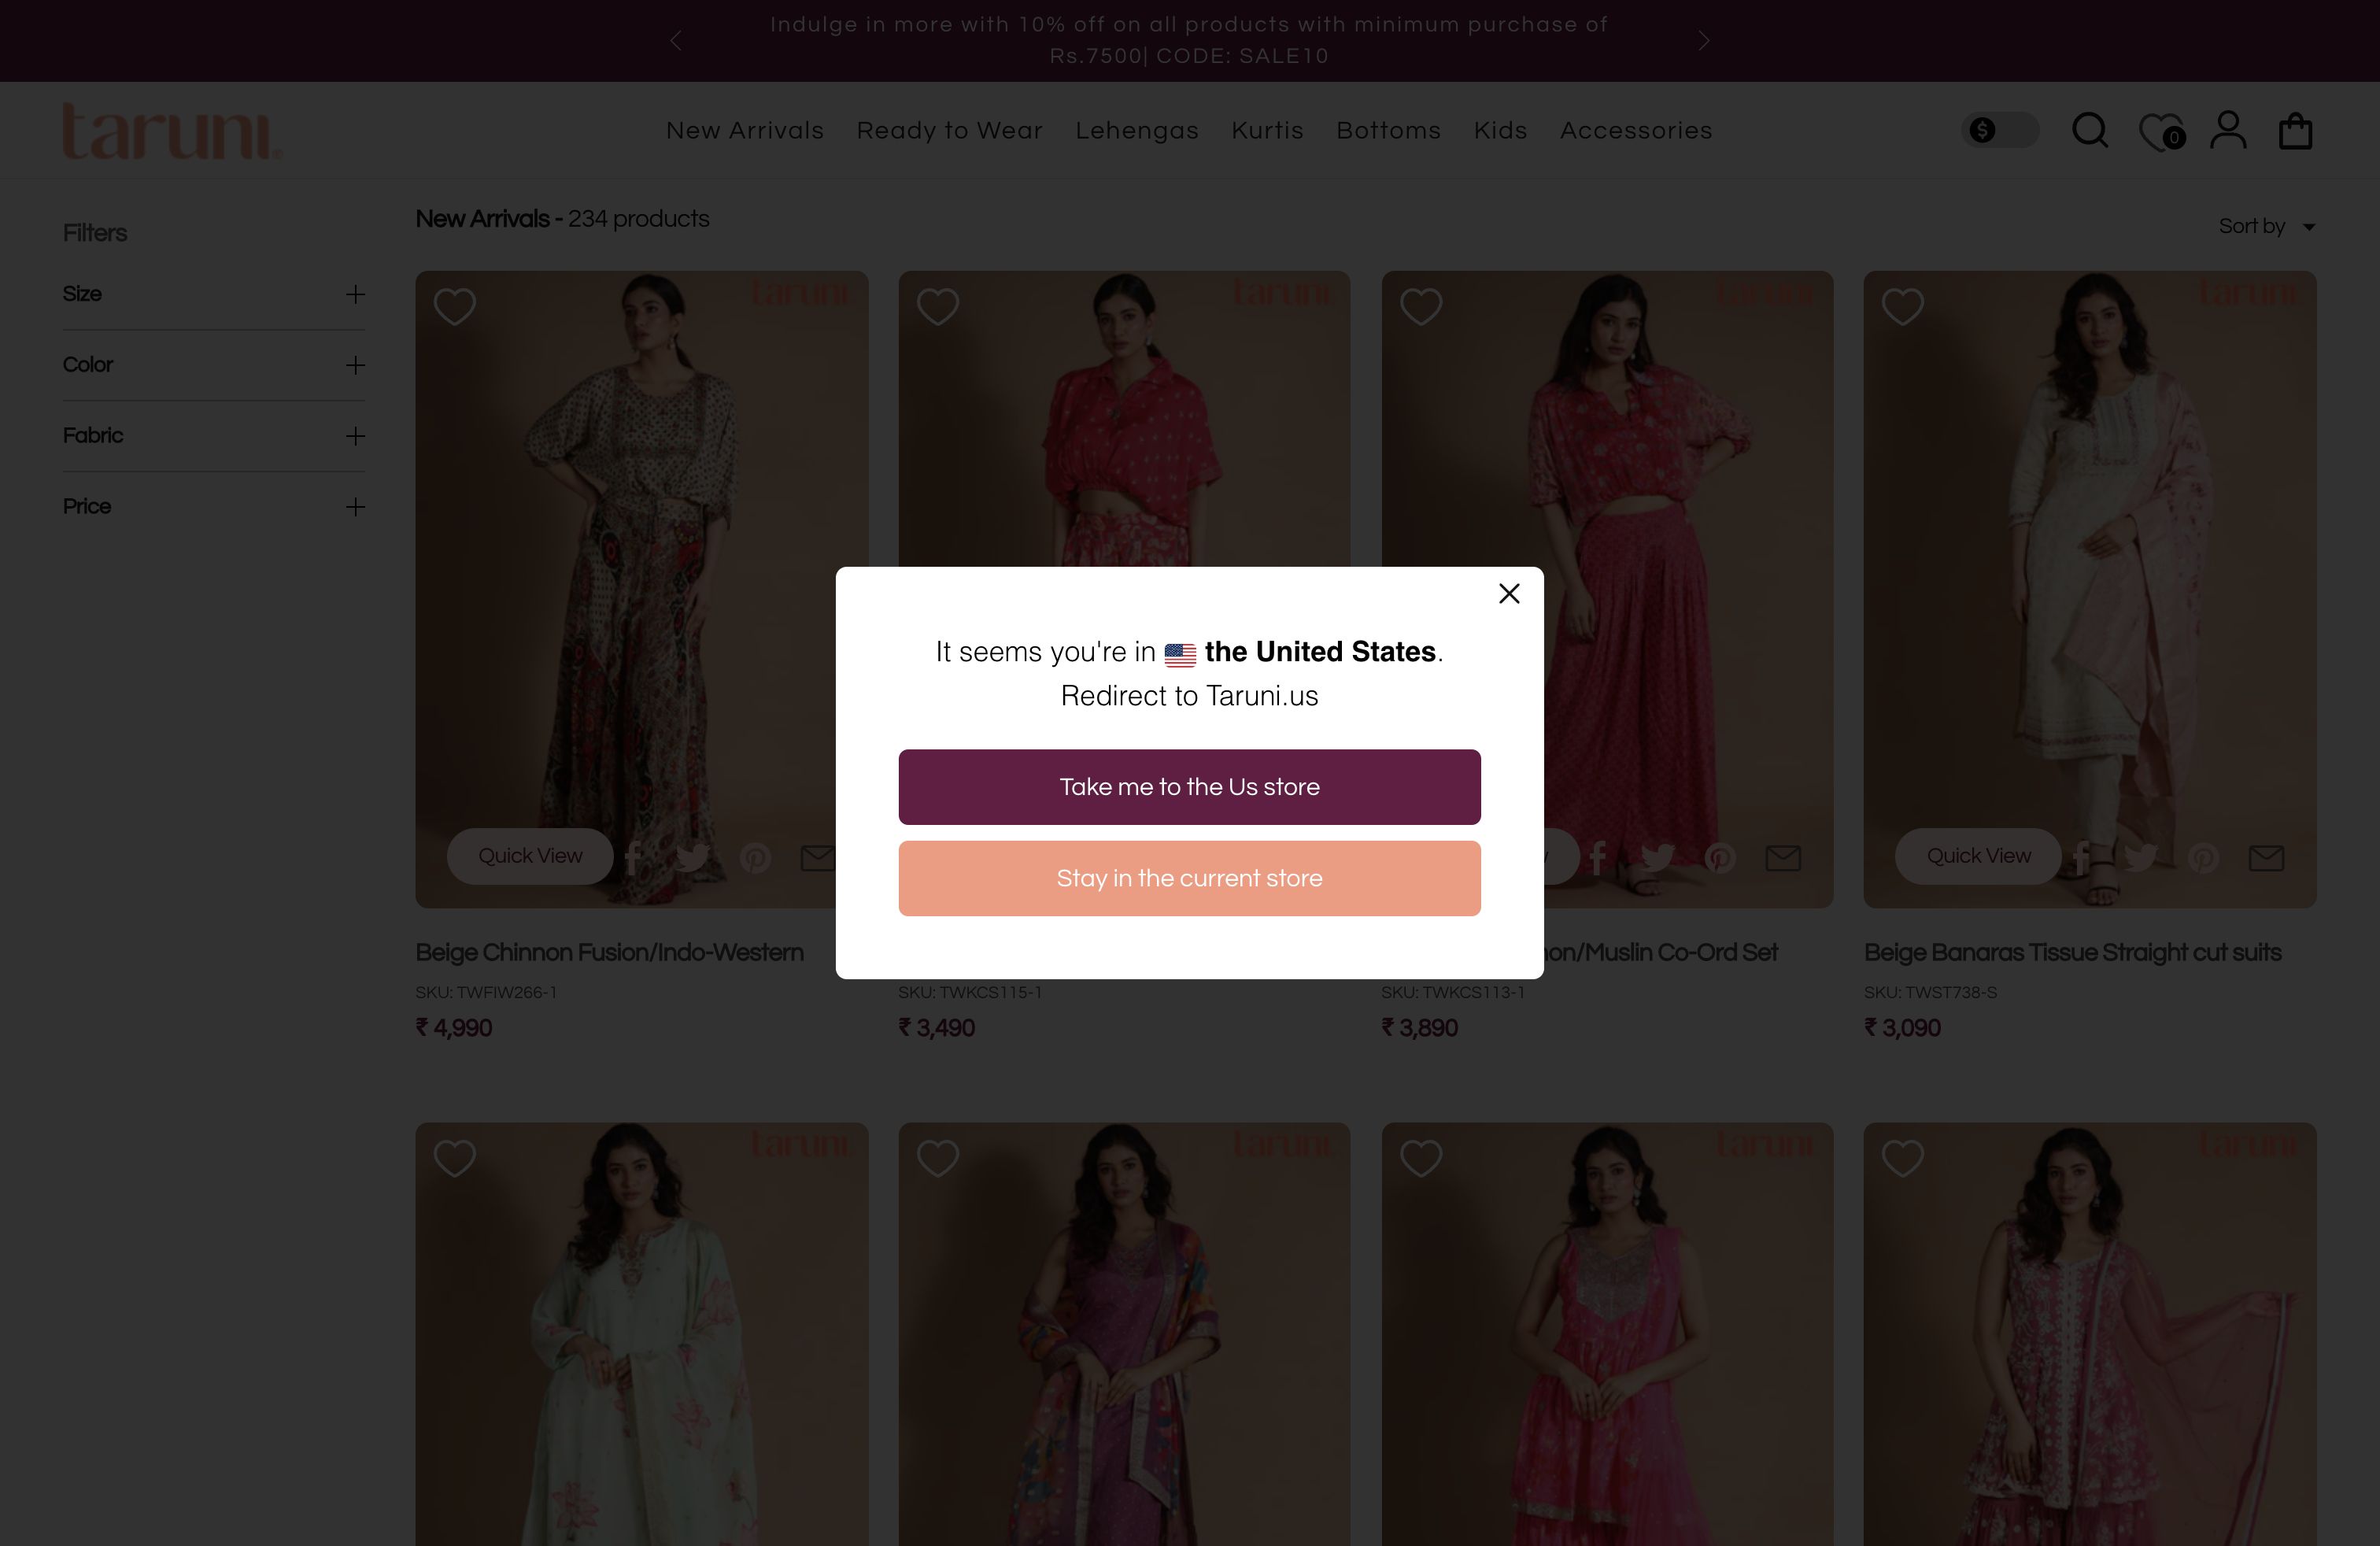Open the Lehengas menu
This screenshot has height=1546, width=2380.
[1137, 131]
